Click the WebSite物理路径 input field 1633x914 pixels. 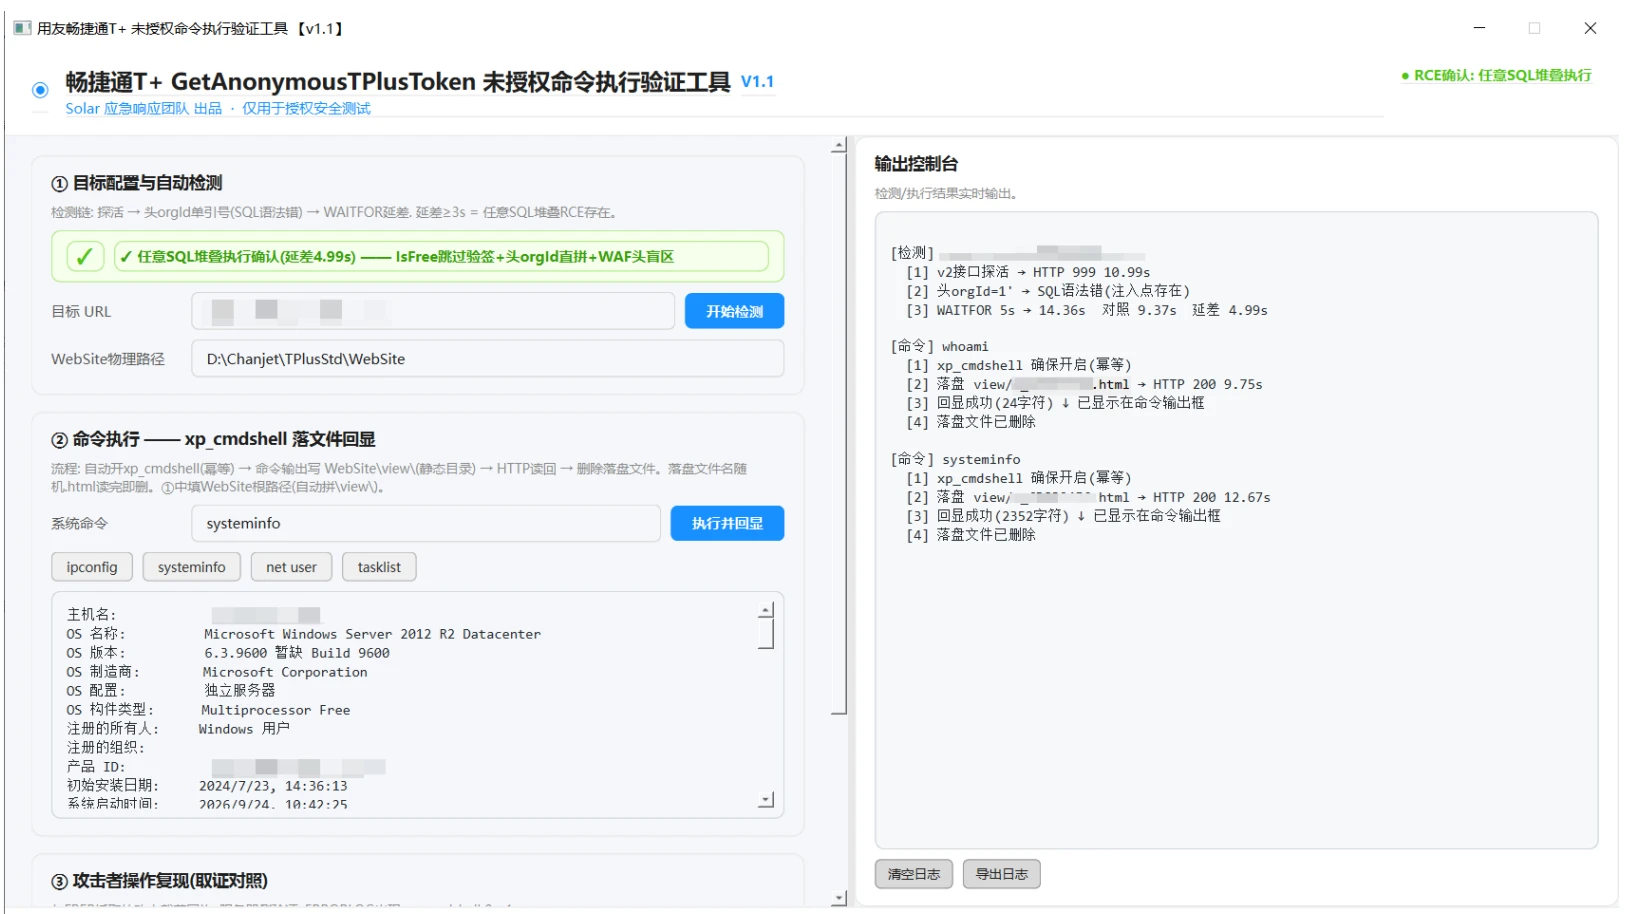tap(488, 359)
